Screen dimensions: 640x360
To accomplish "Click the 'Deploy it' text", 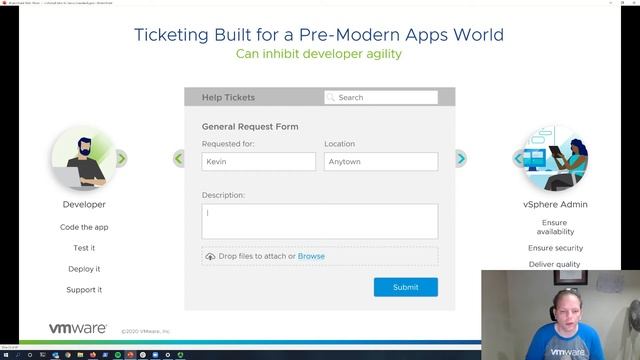I will [x=84, y=269].
